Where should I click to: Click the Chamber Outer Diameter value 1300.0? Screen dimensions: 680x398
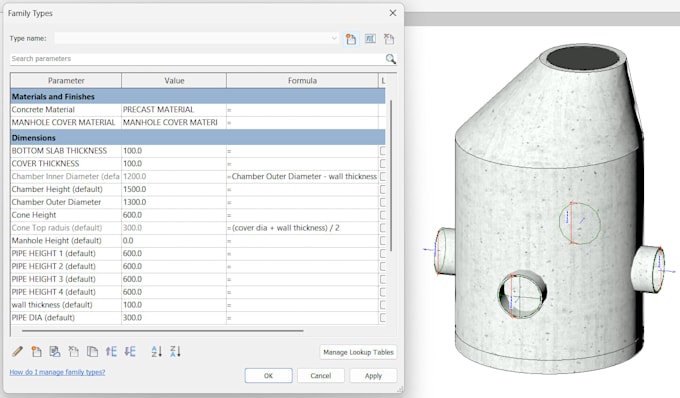point(174,202)
